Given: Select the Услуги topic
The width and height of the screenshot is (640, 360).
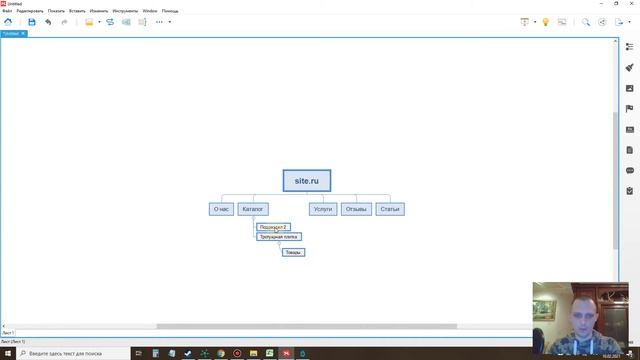Looking at the screenshot, I should (323, 209).
